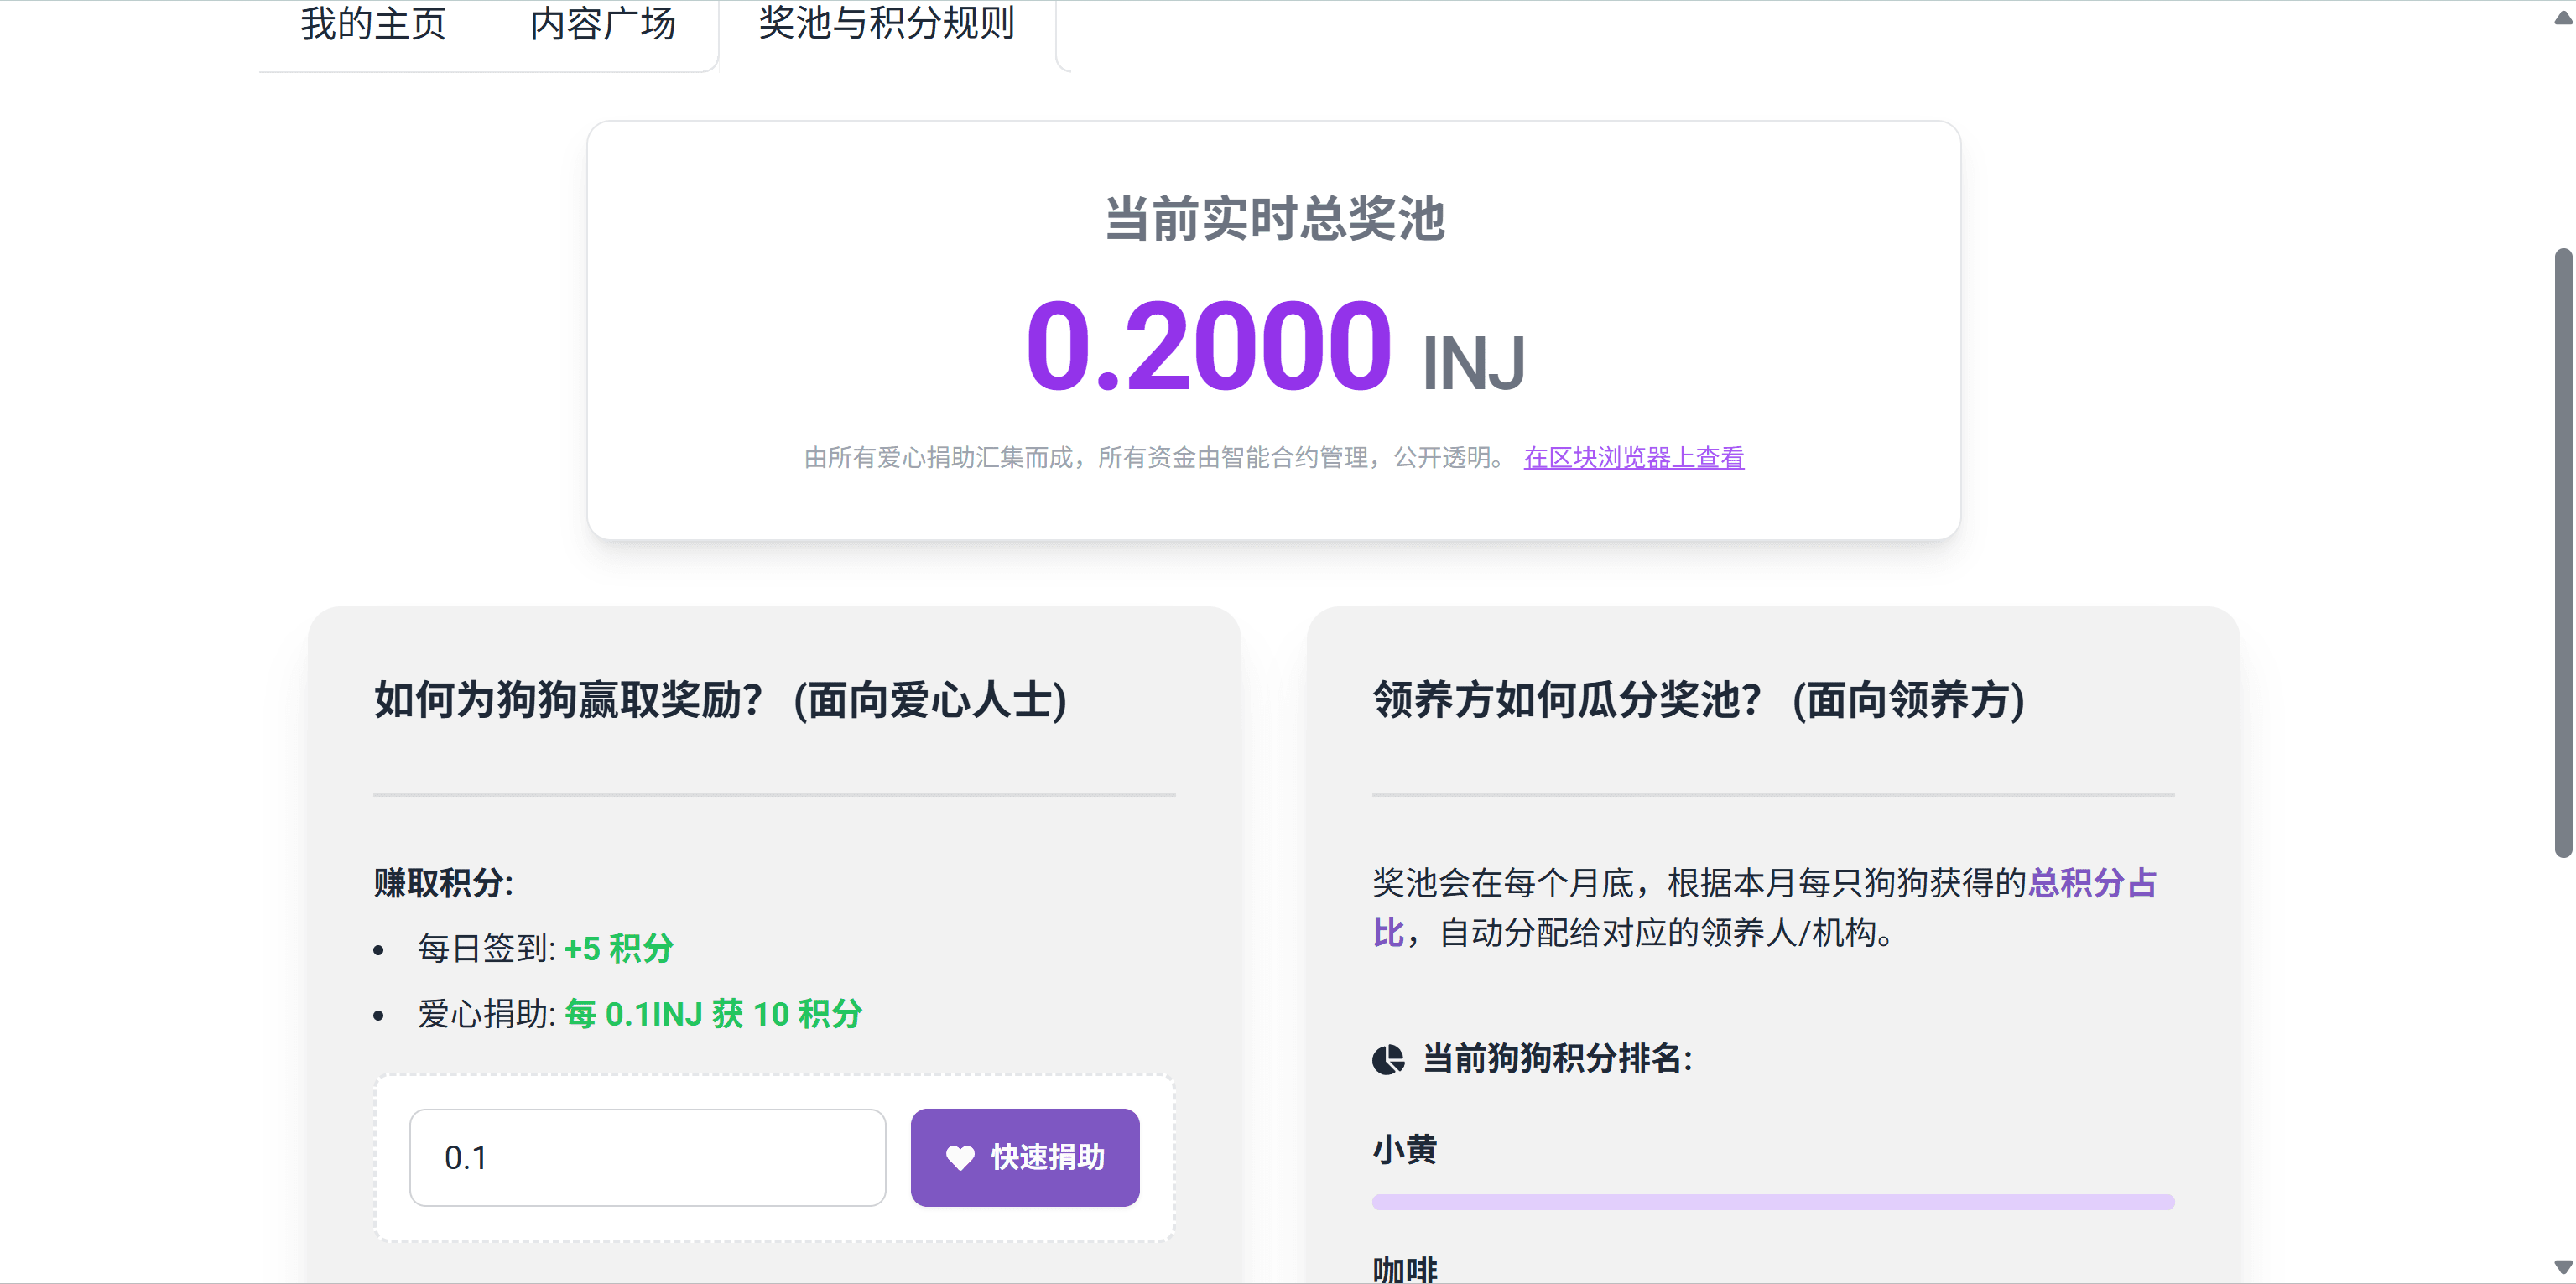Switch to the 我的主页 tab
The height and width of the screenshot is (1284, 2576).
373,24
